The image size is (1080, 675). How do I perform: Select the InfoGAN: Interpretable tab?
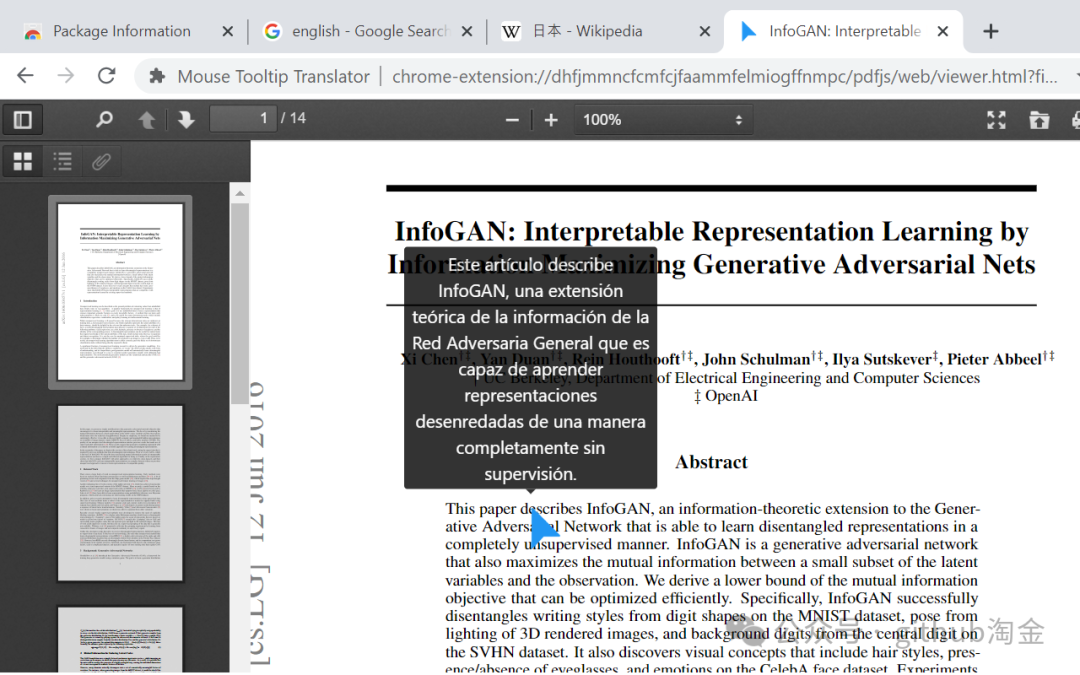[844, 31]
